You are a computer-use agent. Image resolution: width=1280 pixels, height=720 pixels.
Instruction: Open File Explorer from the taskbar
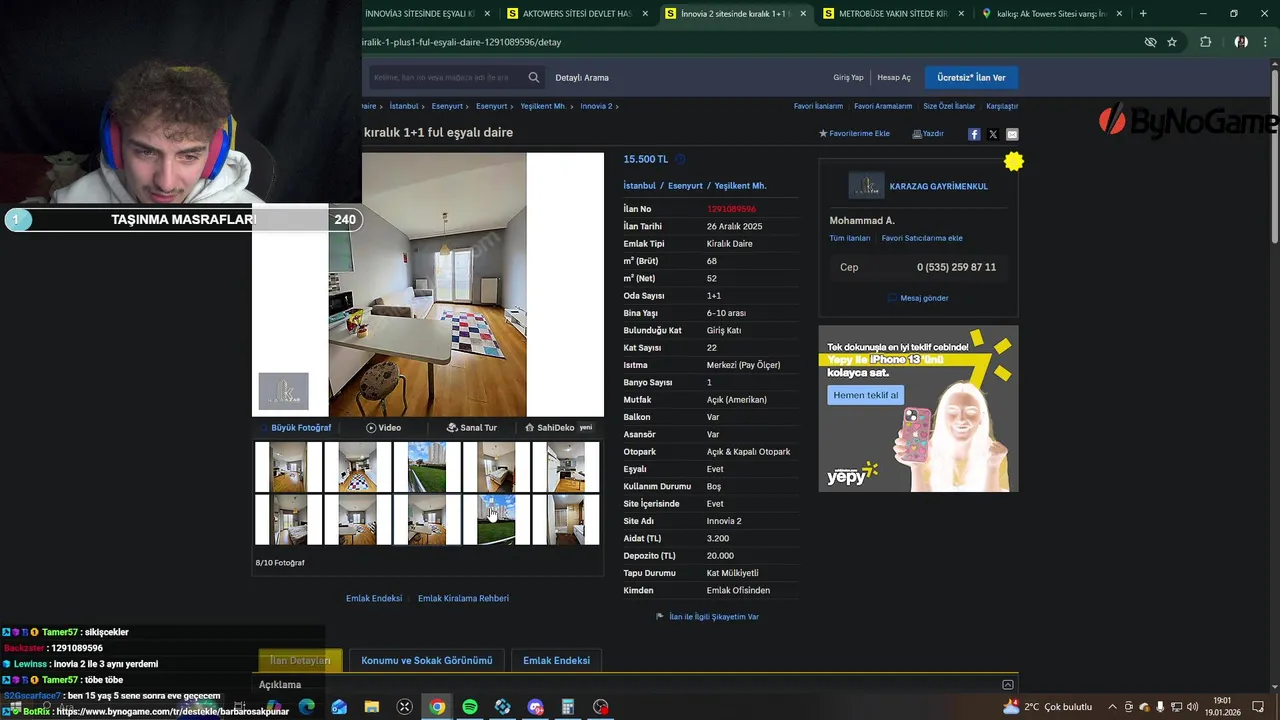[x=372, y=707]
